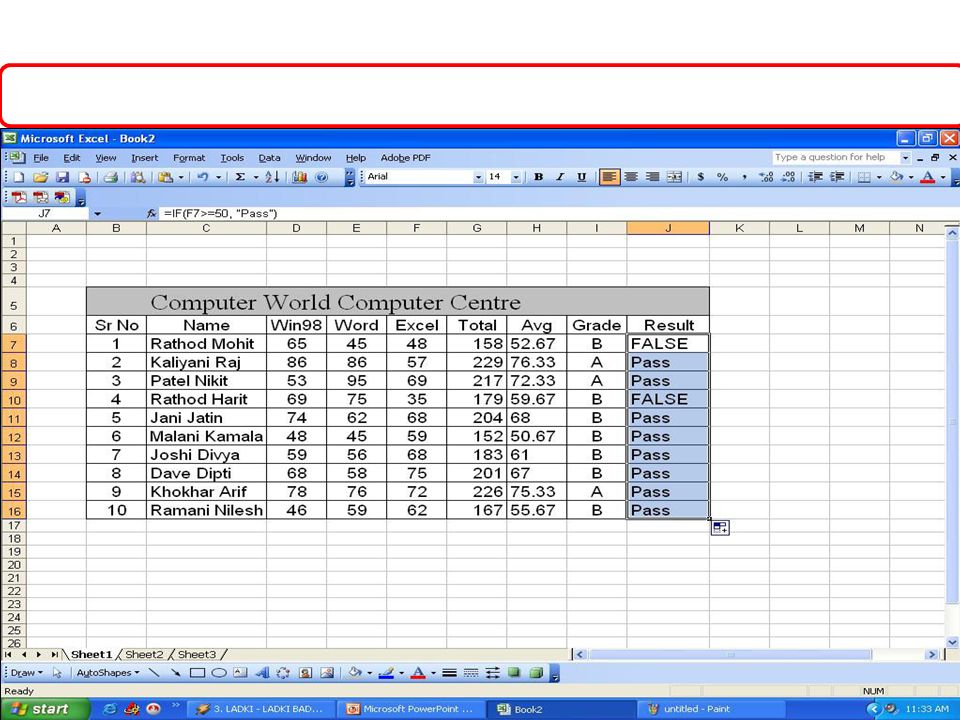
Task: Save the workbook with the Save icon
Action: point(62,177)
